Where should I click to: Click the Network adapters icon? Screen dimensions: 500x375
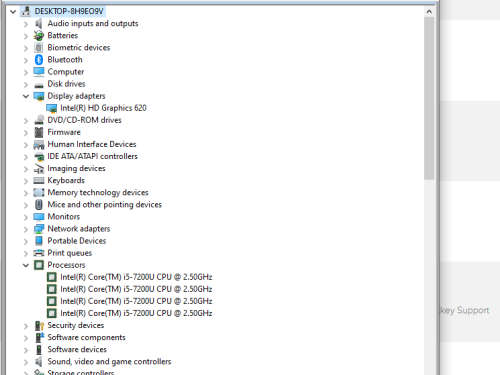click(x=39, y=229)
